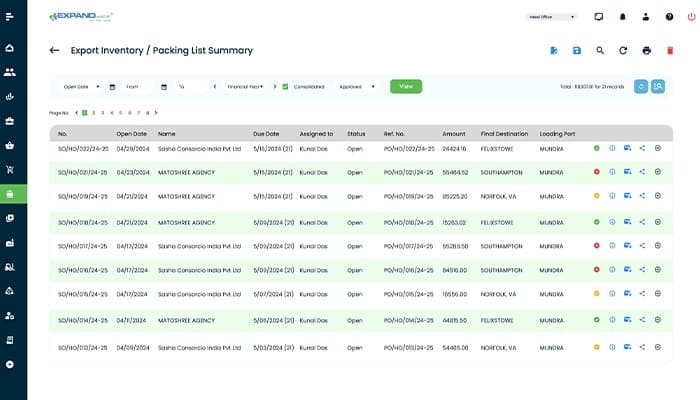Click the To date input field
This screenshot has height=400, width=700.
click(192, 87)
